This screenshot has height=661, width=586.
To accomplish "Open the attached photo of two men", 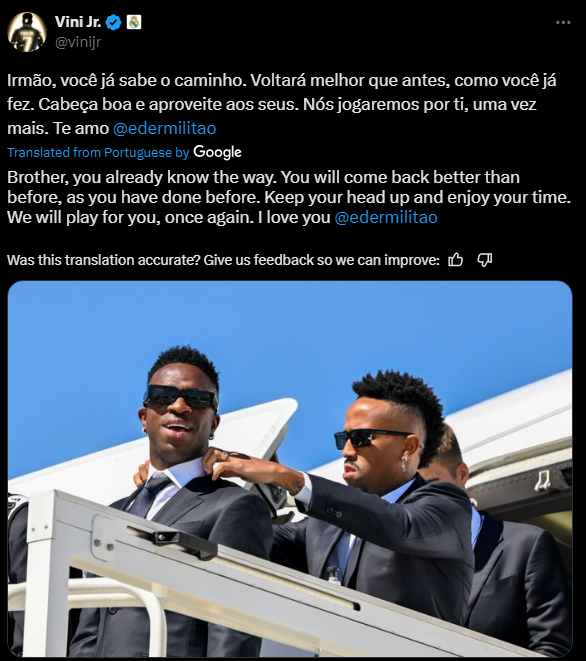I will point(290,469).
